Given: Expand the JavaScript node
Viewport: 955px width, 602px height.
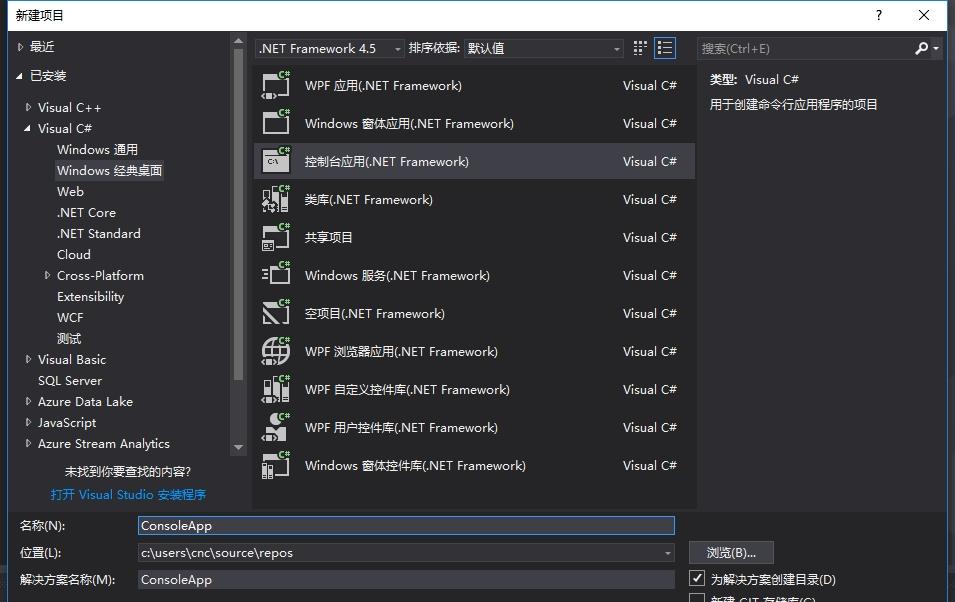Looking at the screenshot, I should (28, 422).
